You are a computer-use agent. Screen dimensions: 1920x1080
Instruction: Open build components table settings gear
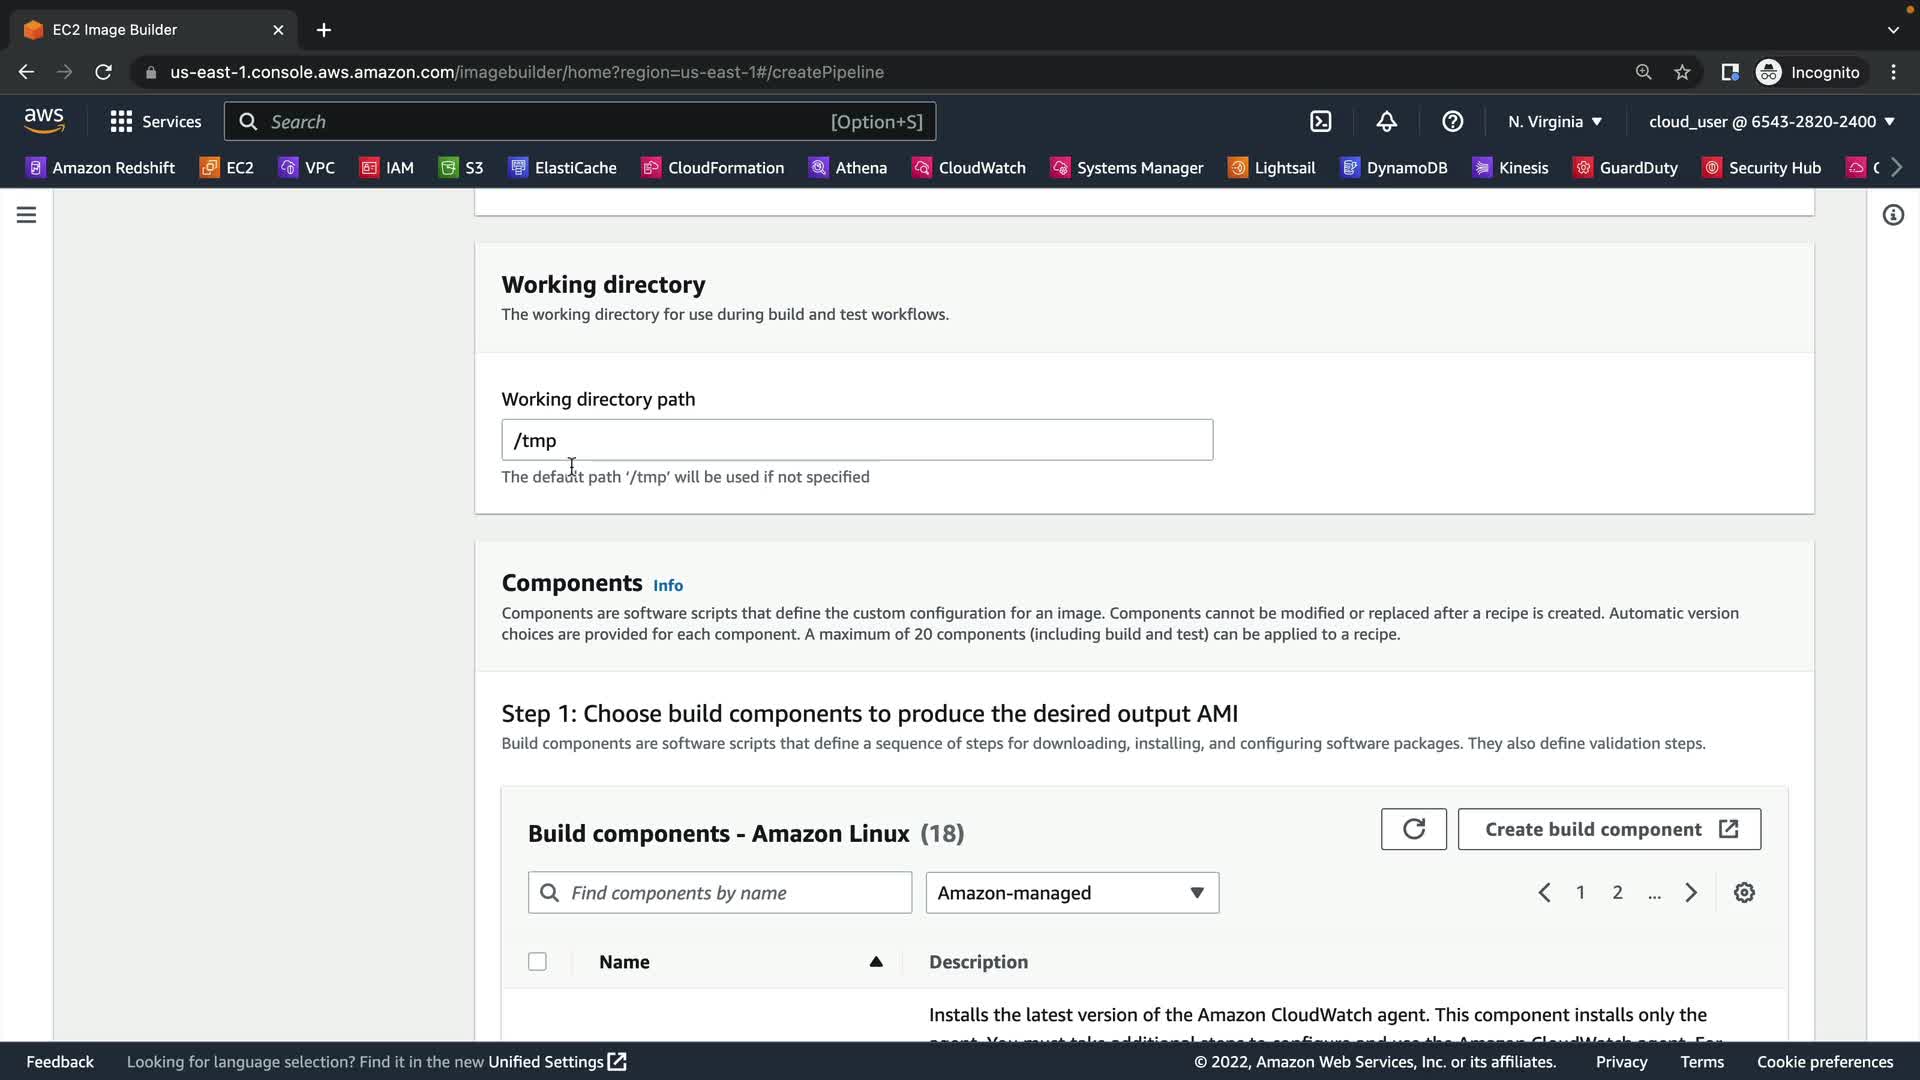(x=1744, y=892)
